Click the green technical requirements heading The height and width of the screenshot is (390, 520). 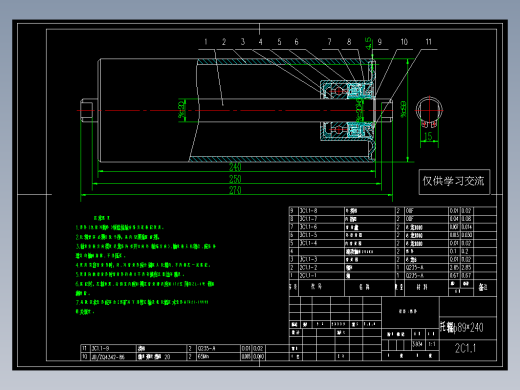pyautogui.click(x=102, y=218)
